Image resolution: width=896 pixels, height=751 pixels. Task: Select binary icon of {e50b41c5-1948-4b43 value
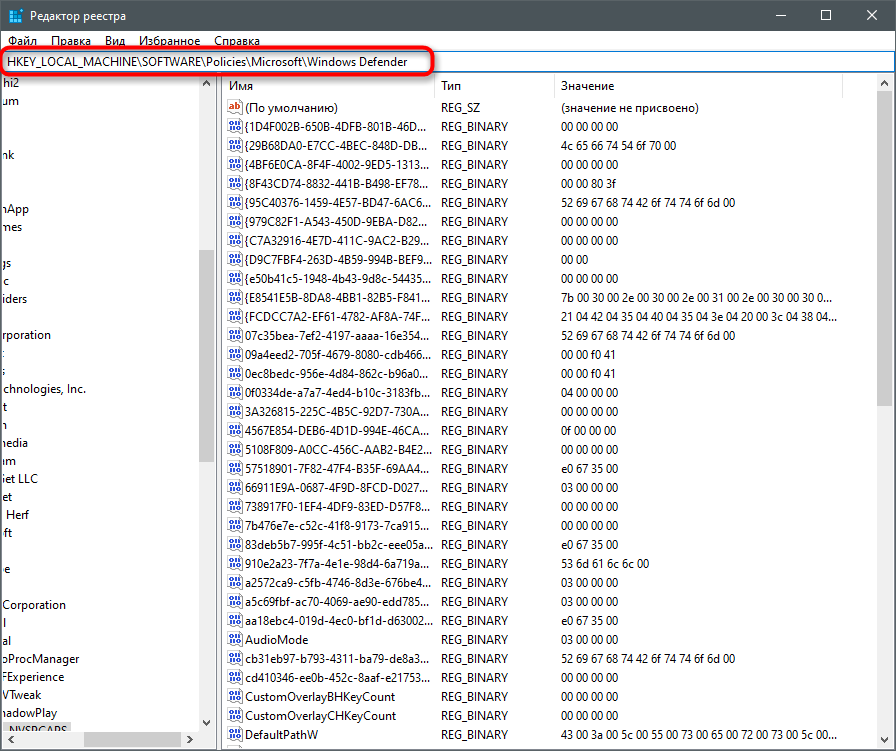[x=234, y=278]
